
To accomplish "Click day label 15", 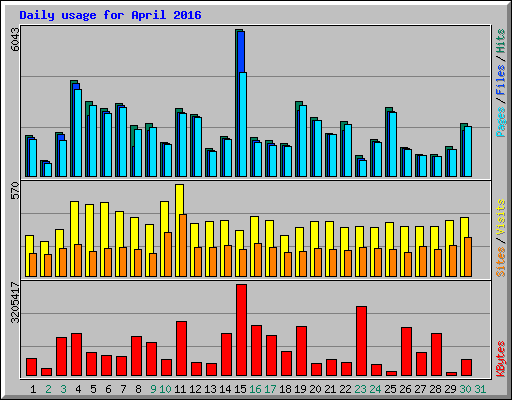I will pyautogui.click(x=240, y=389).
